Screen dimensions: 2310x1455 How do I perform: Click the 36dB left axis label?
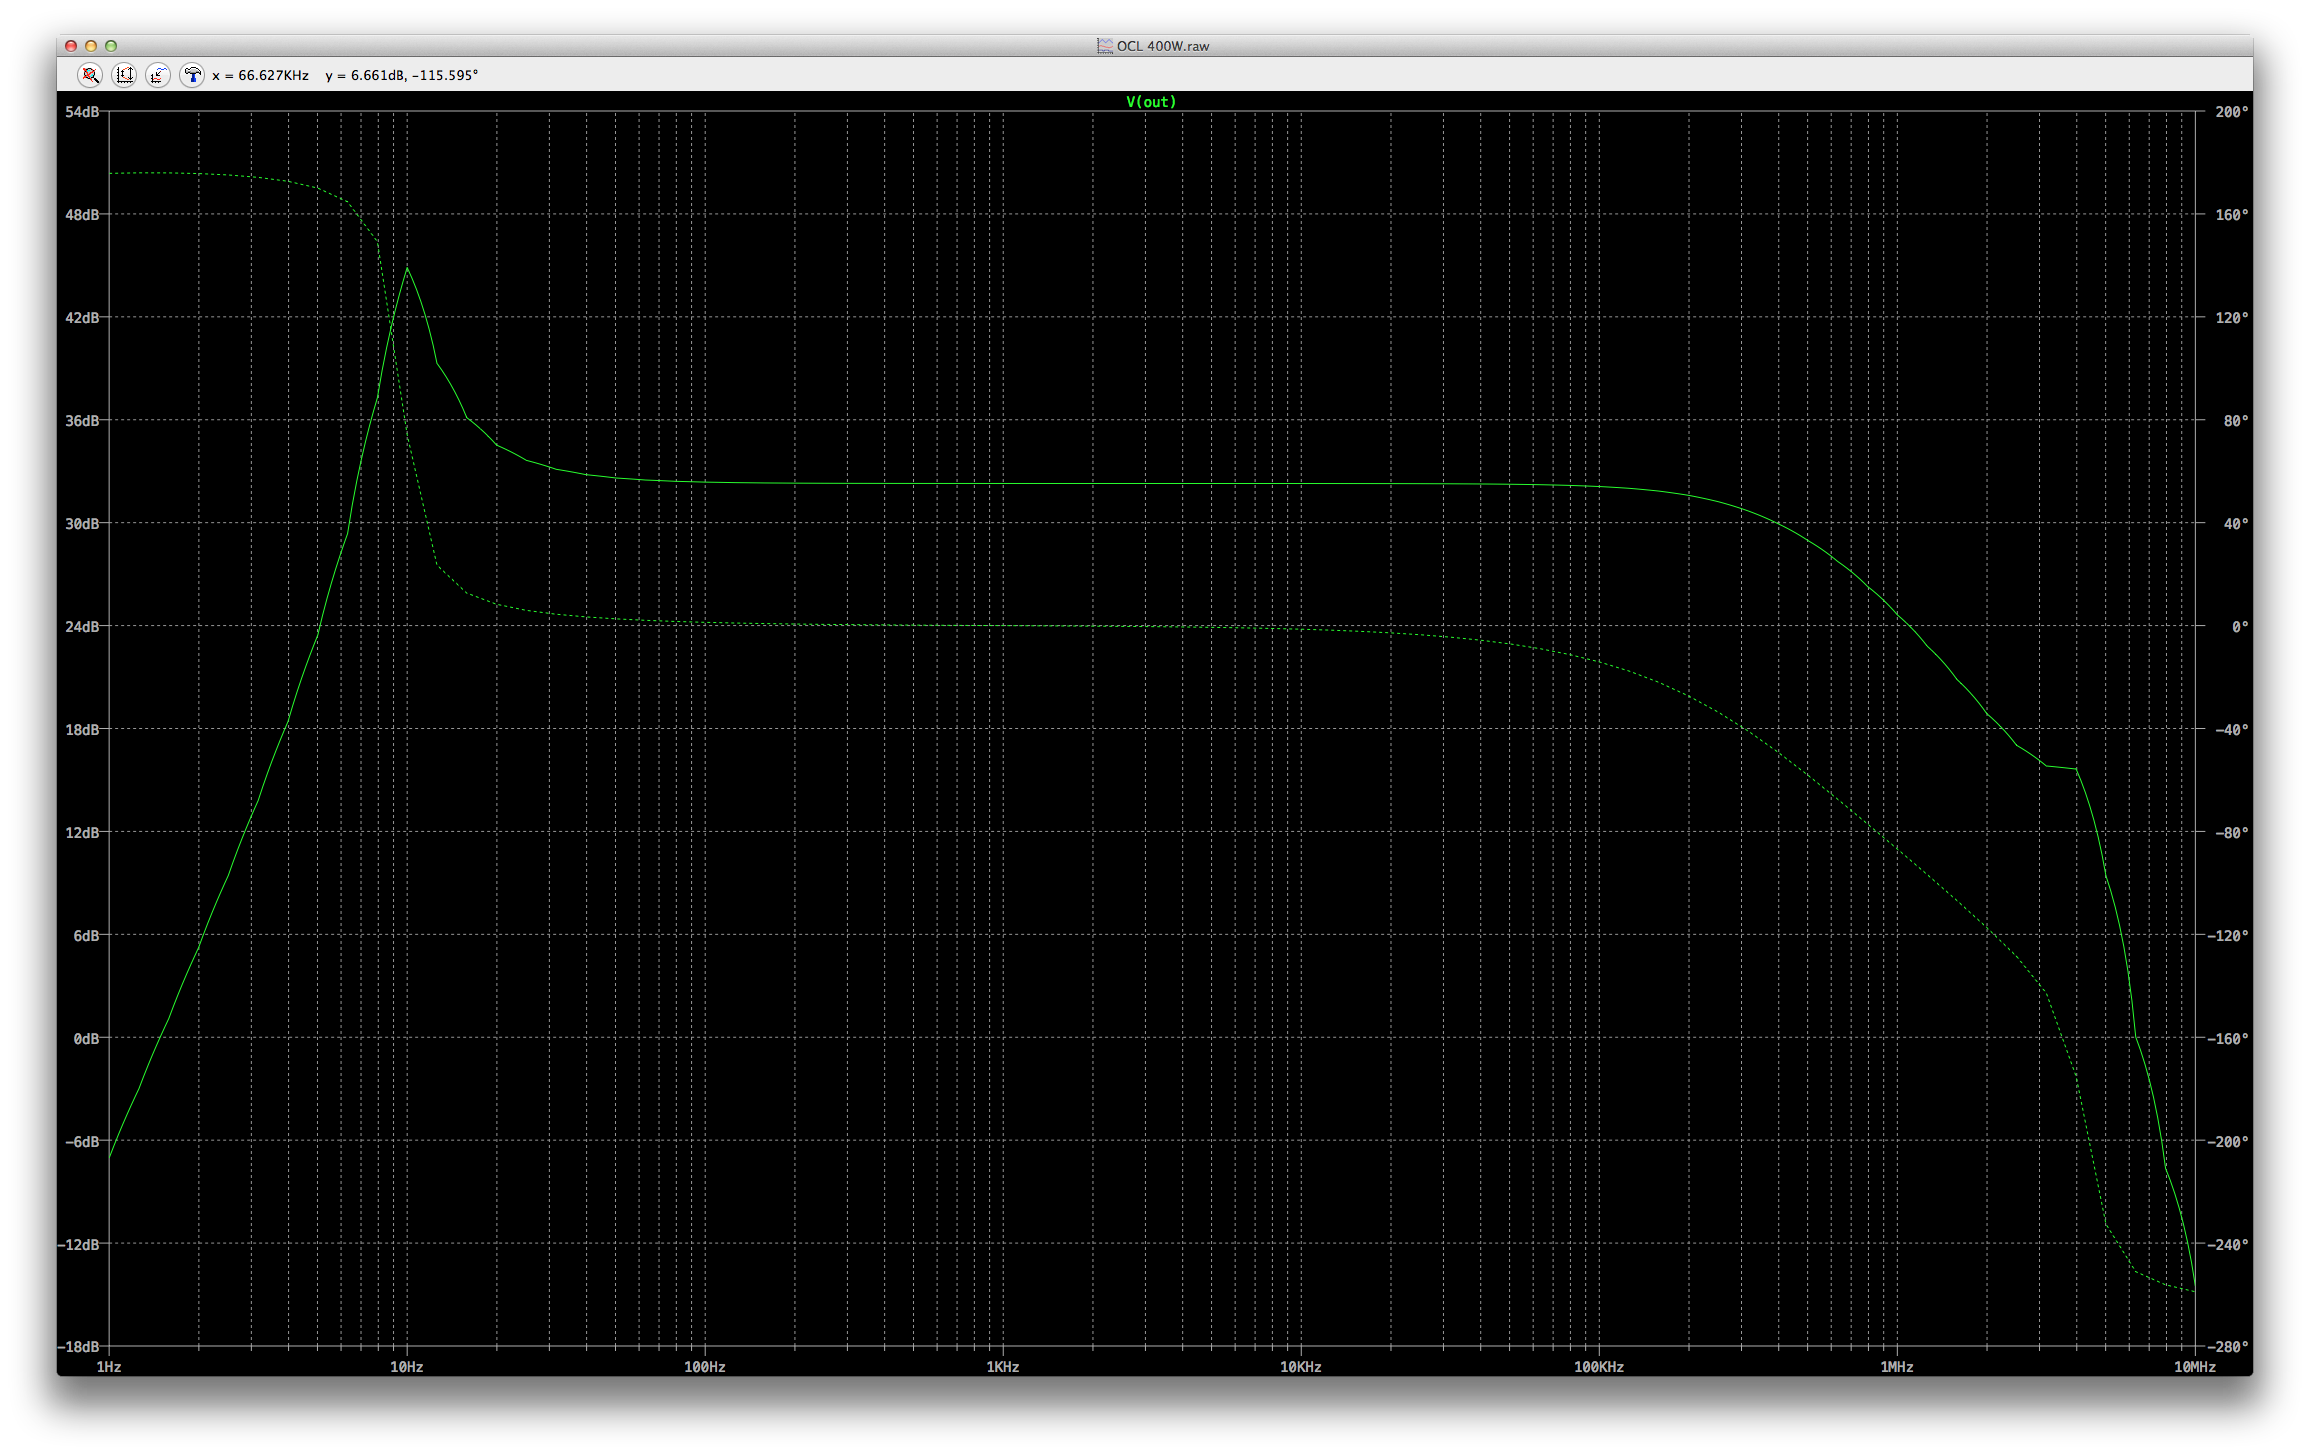pyautogui.click(x=82, y=421)
